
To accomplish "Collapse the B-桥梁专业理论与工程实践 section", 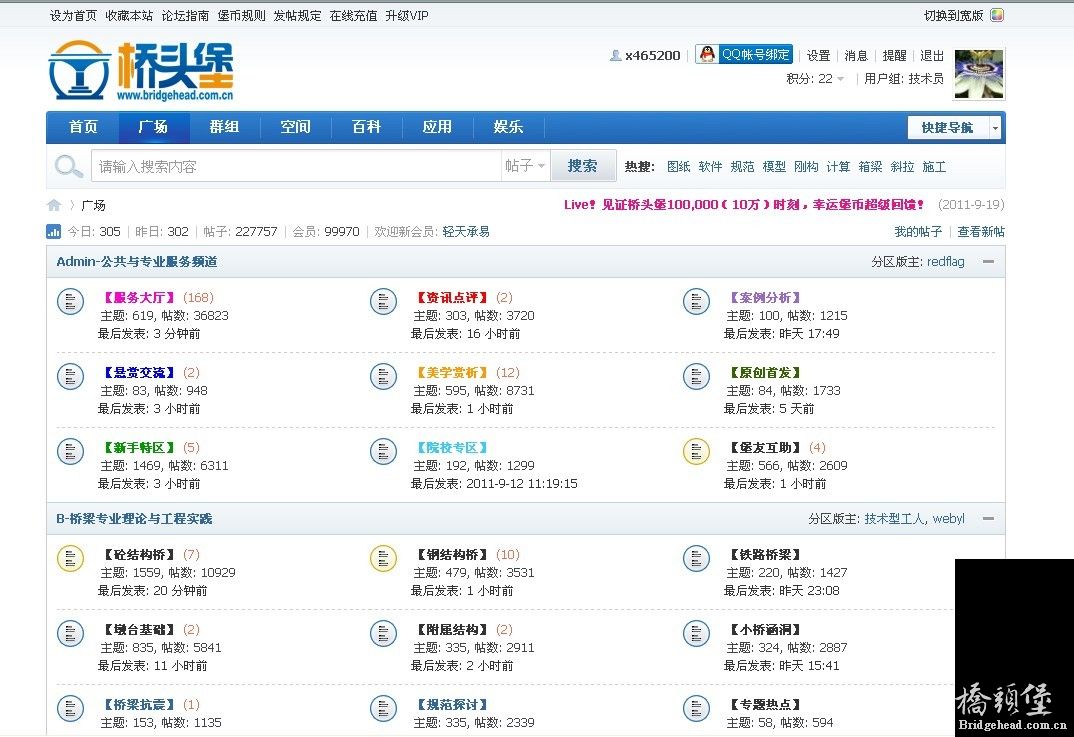I will (988, 519).
